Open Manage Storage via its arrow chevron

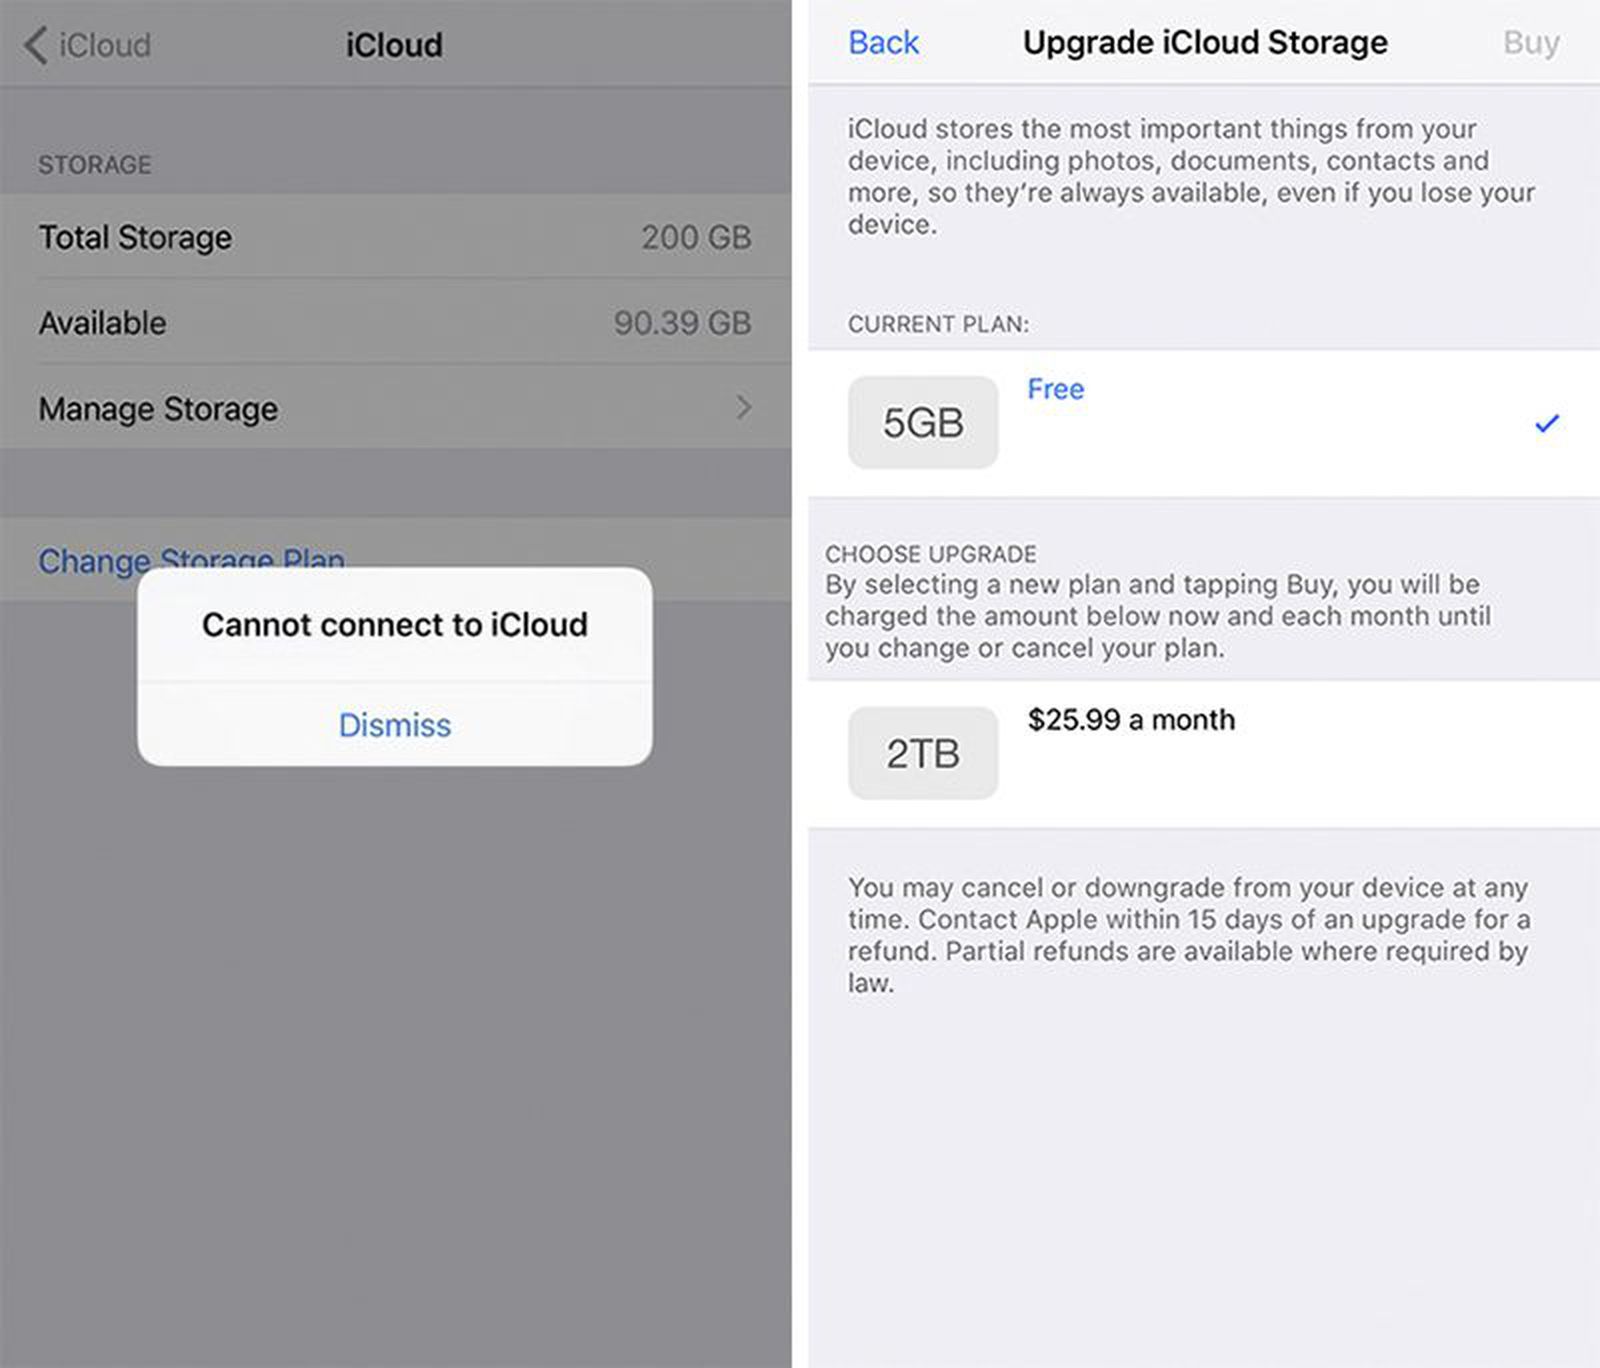pos(742,407)
